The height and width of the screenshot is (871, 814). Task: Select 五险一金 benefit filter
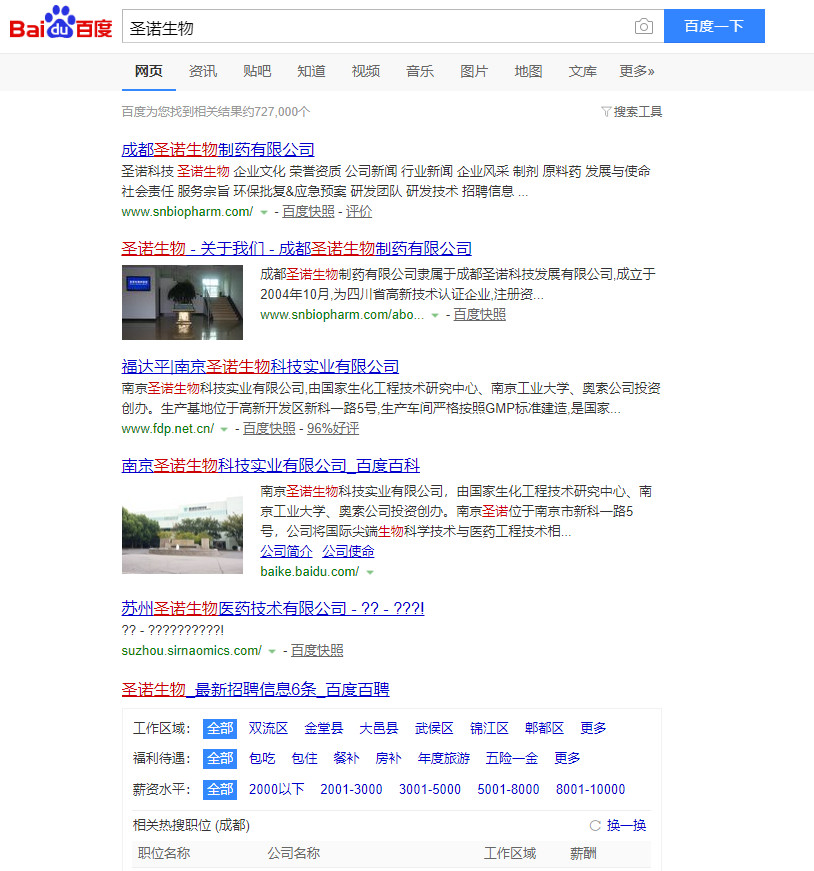(511, 758)
